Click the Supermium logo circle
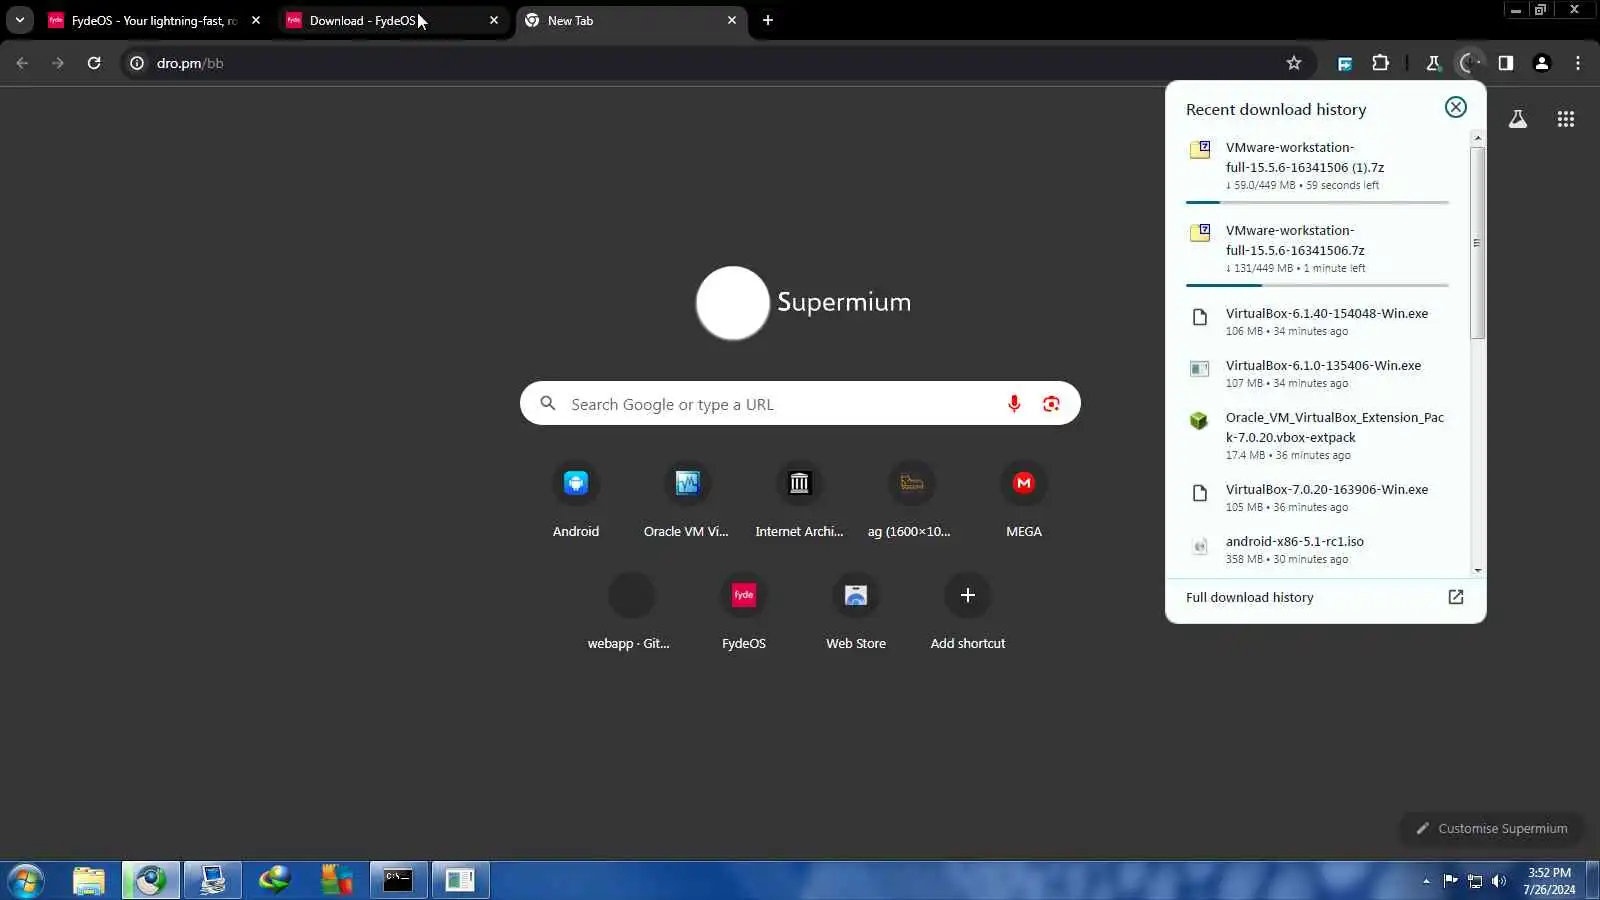The width and height of the screenshot is (1600, 900). [x=733, y=303]
